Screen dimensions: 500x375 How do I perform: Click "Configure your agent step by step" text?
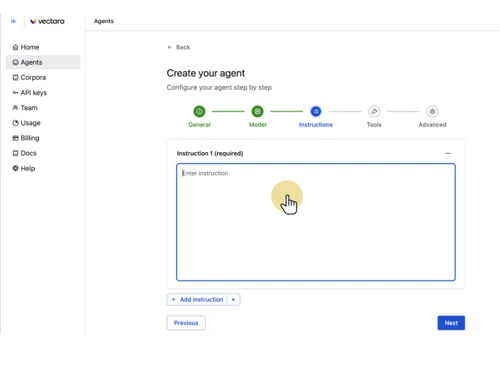pos(219,88)
